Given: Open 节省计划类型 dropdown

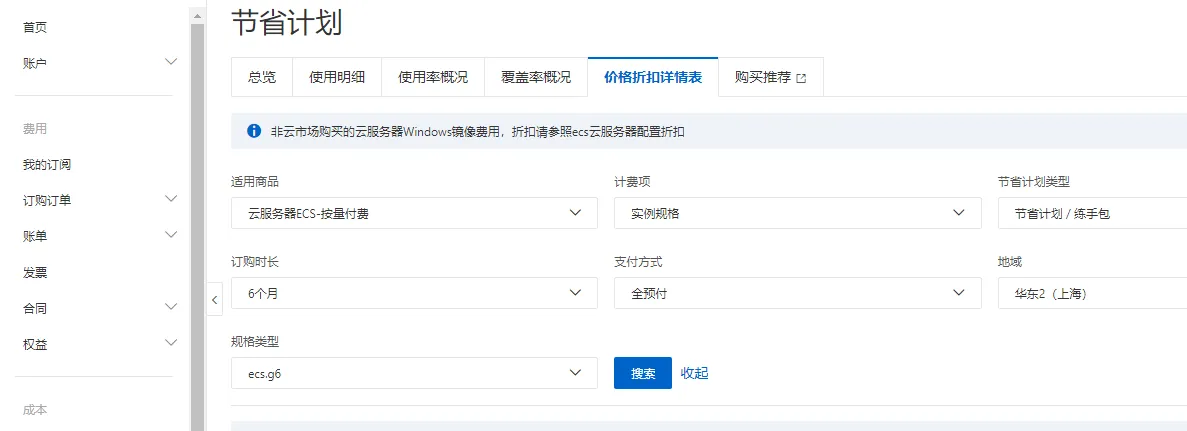Looking at the screenshot, I should coord(1092,214).
